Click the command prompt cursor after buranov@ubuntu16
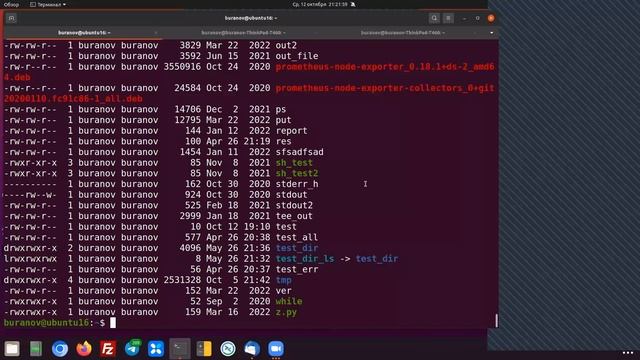Image resolution: width=640 pixels, height=360 pixels. click(113, 322)
